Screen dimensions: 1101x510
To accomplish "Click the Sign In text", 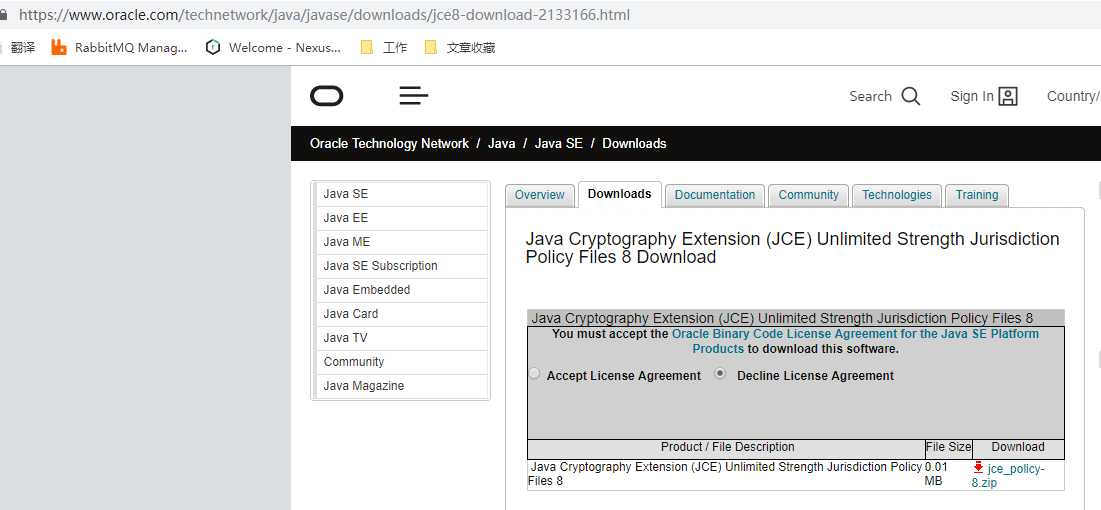I will pyautogui.click(x=972, y=96).
